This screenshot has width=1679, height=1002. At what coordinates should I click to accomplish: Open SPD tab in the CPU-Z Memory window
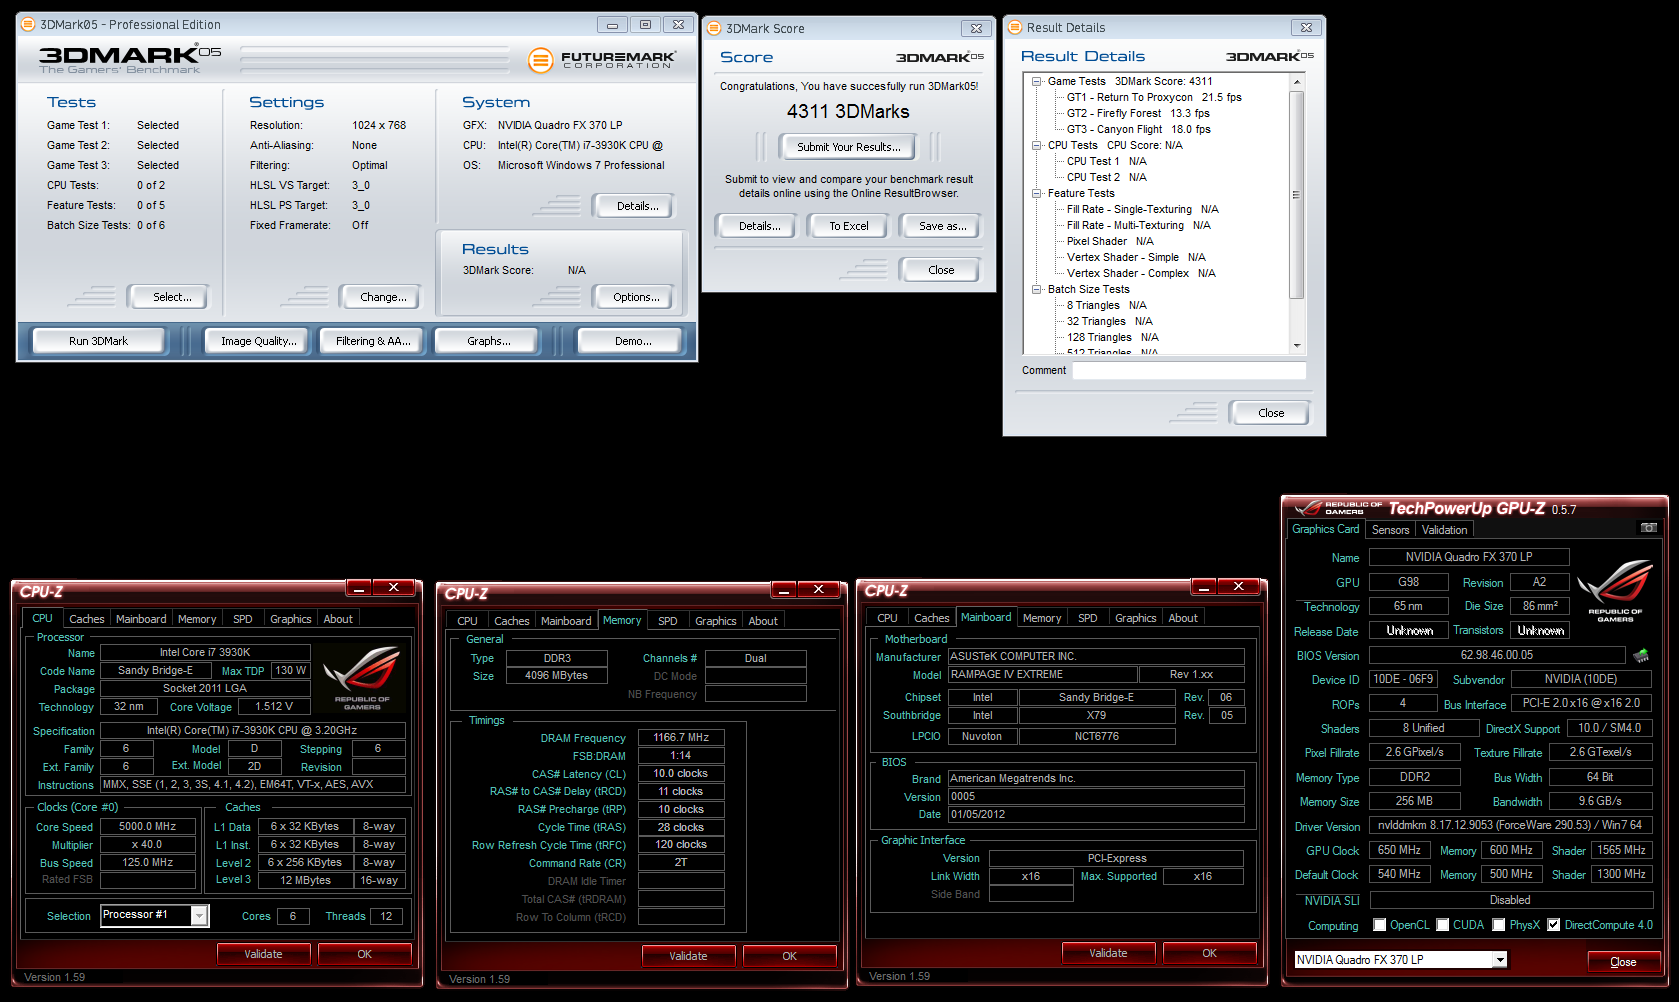[667, 621]
